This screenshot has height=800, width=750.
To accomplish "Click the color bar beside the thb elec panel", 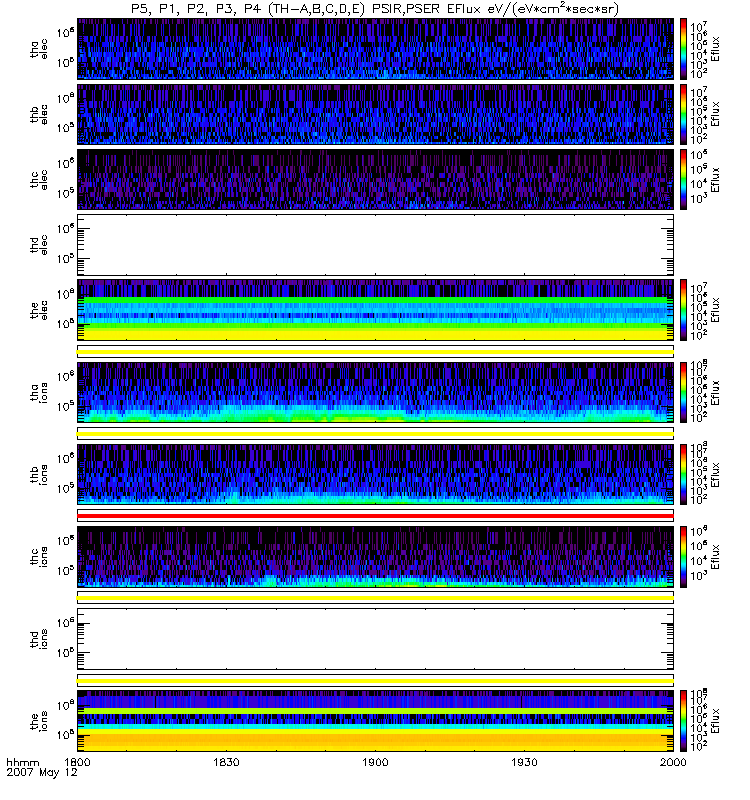I will (x=683, y=114).
